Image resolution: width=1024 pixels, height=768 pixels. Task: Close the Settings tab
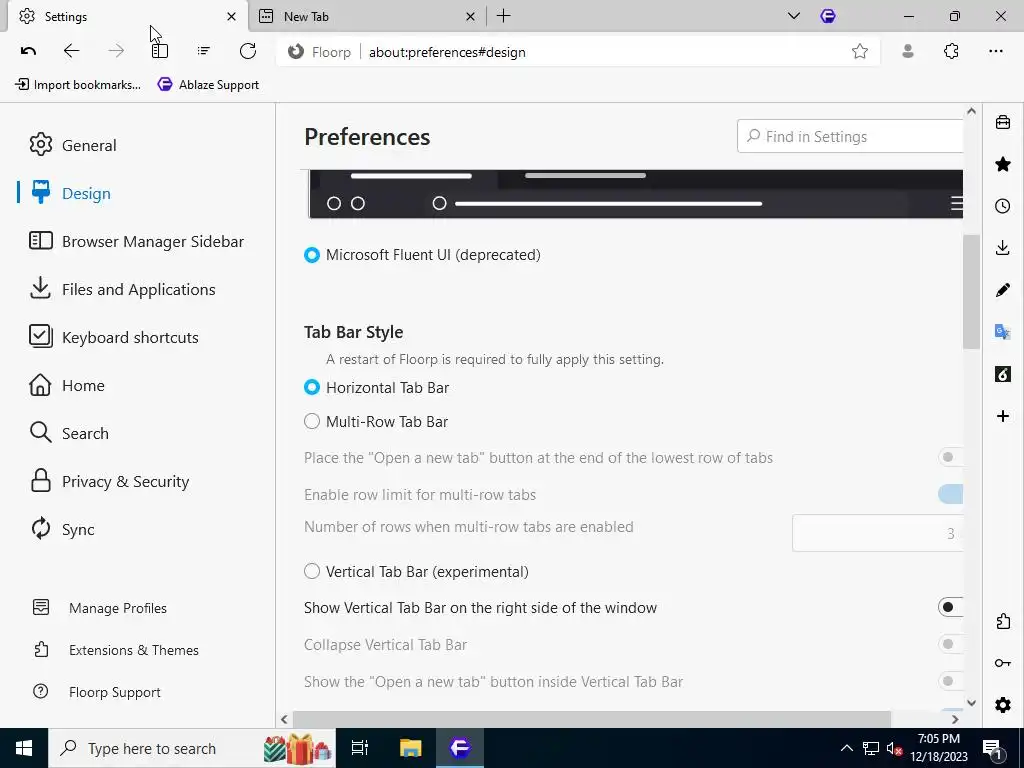(x=231, y=16)
